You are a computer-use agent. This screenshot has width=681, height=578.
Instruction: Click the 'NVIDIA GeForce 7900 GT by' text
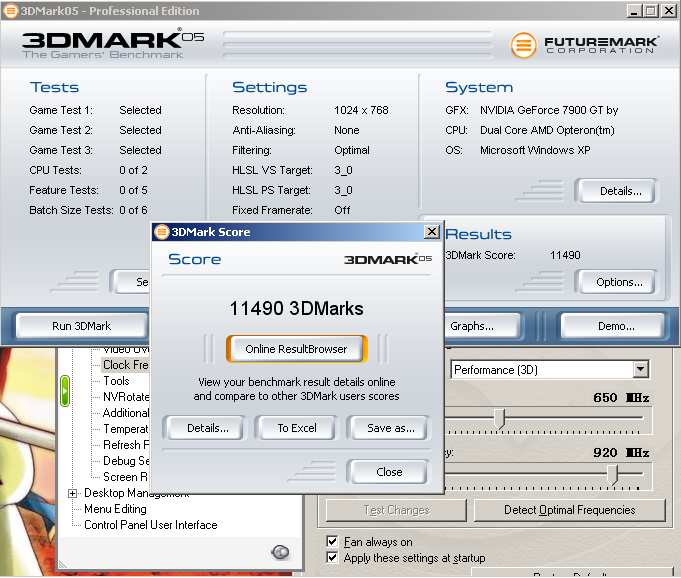click(549, 110)
